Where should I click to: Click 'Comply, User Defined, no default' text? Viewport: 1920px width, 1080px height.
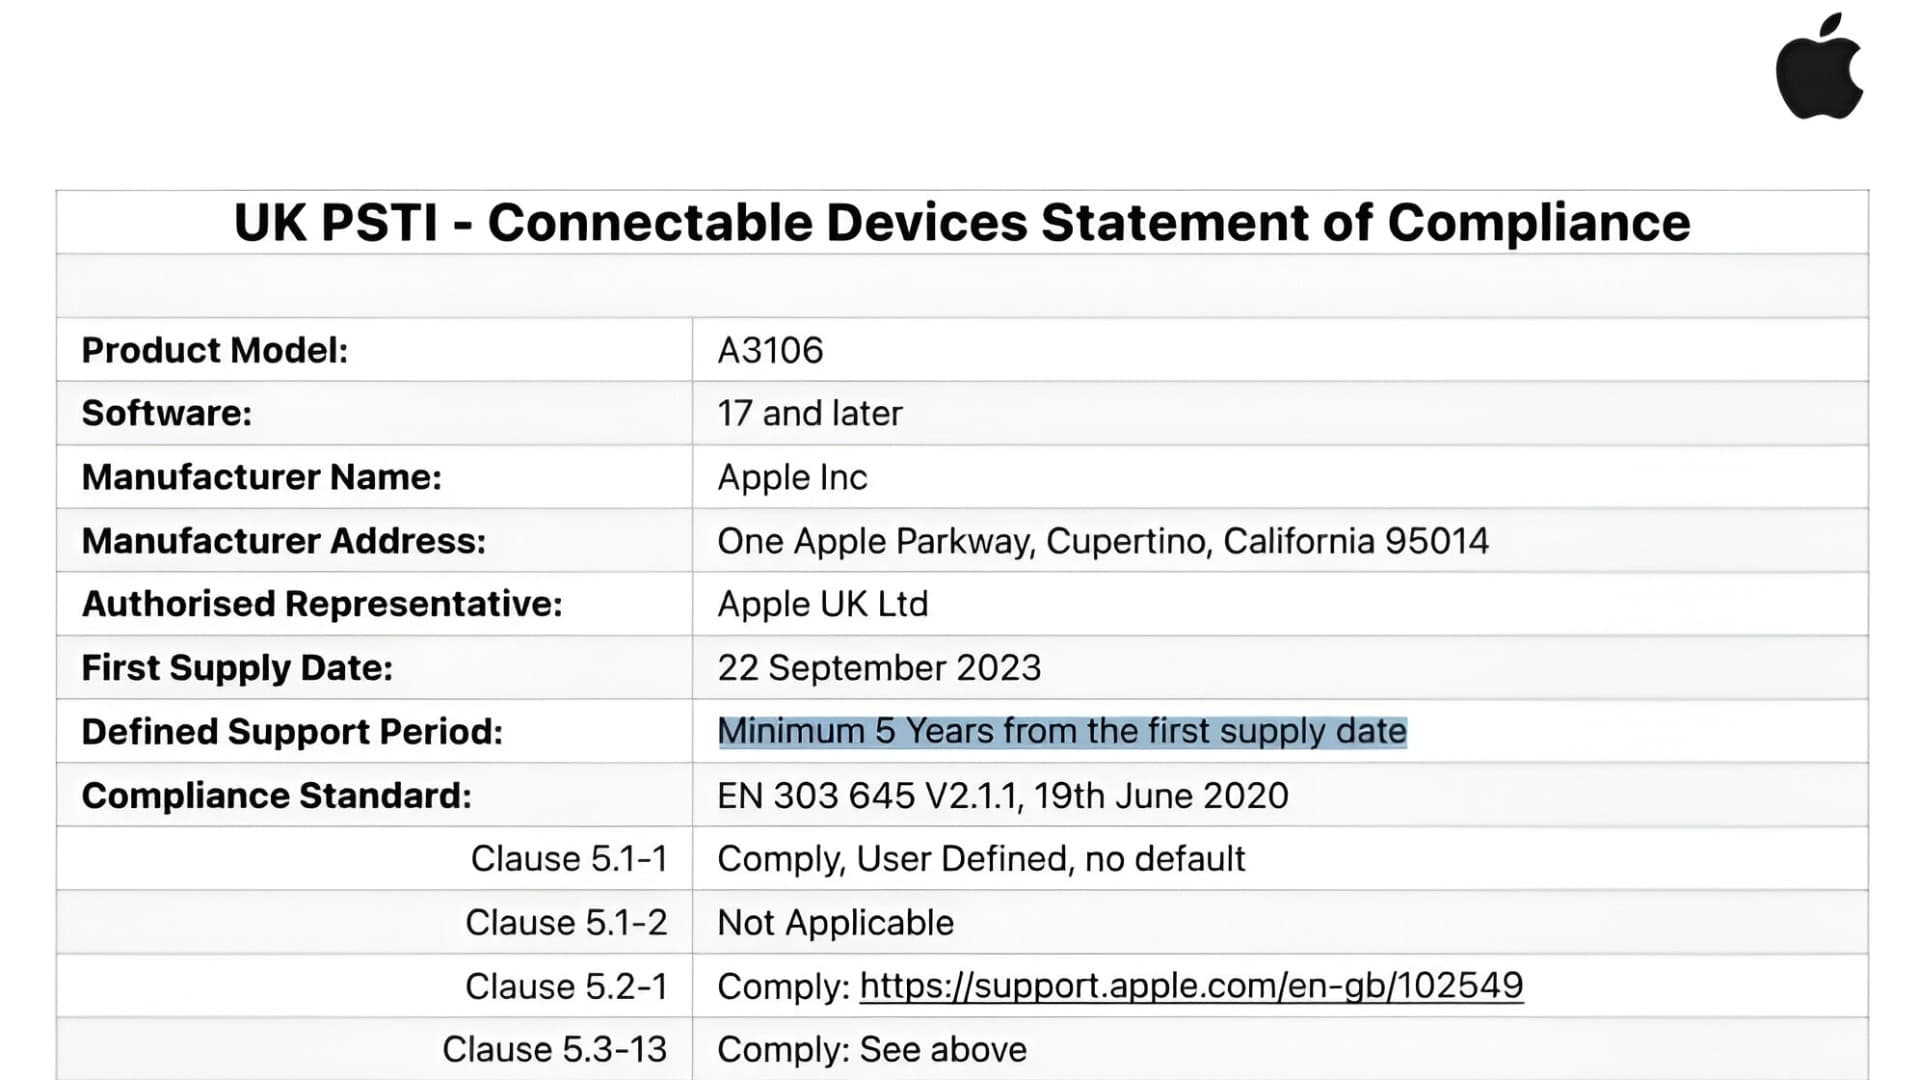(x=980, y=859)
